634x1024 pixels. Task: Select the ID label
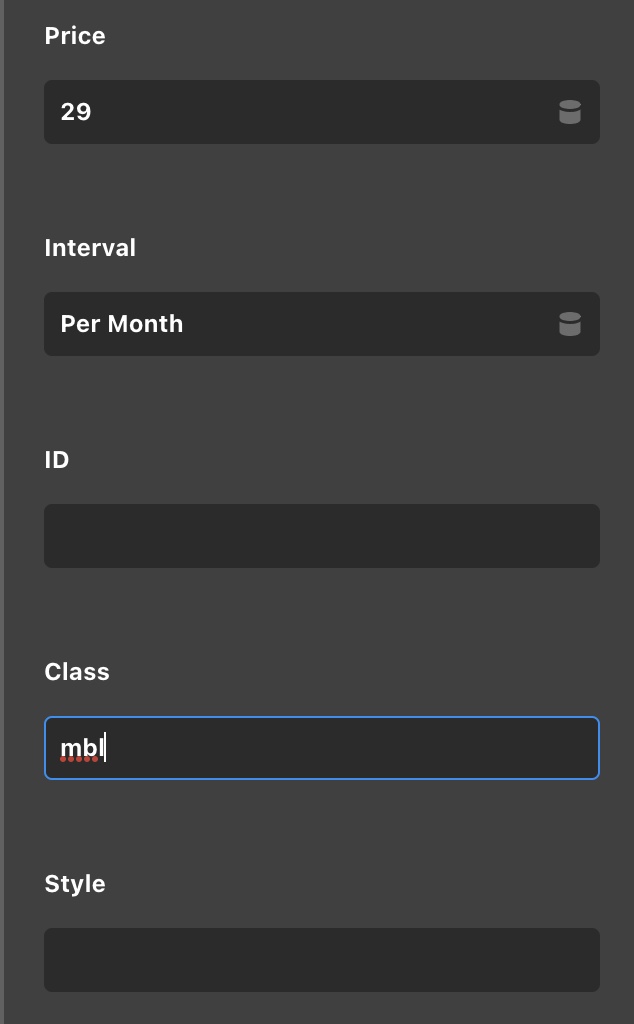coord(57,460)
